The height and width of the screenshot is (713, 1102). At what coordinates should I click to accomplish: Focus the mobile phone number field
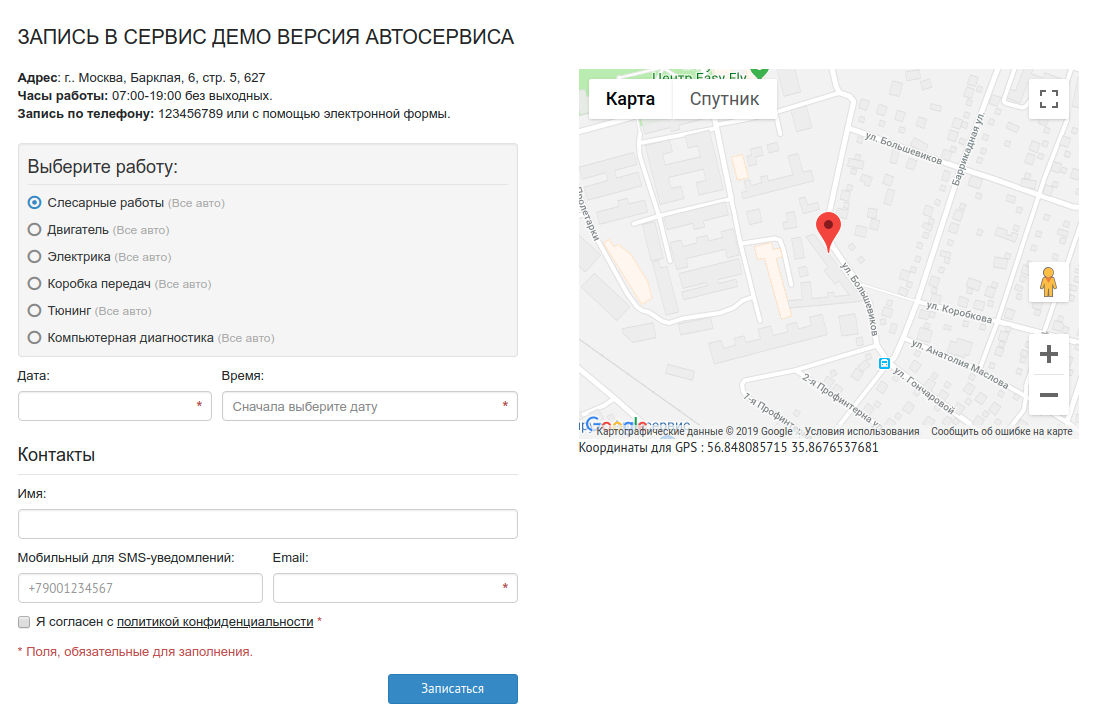140,588
